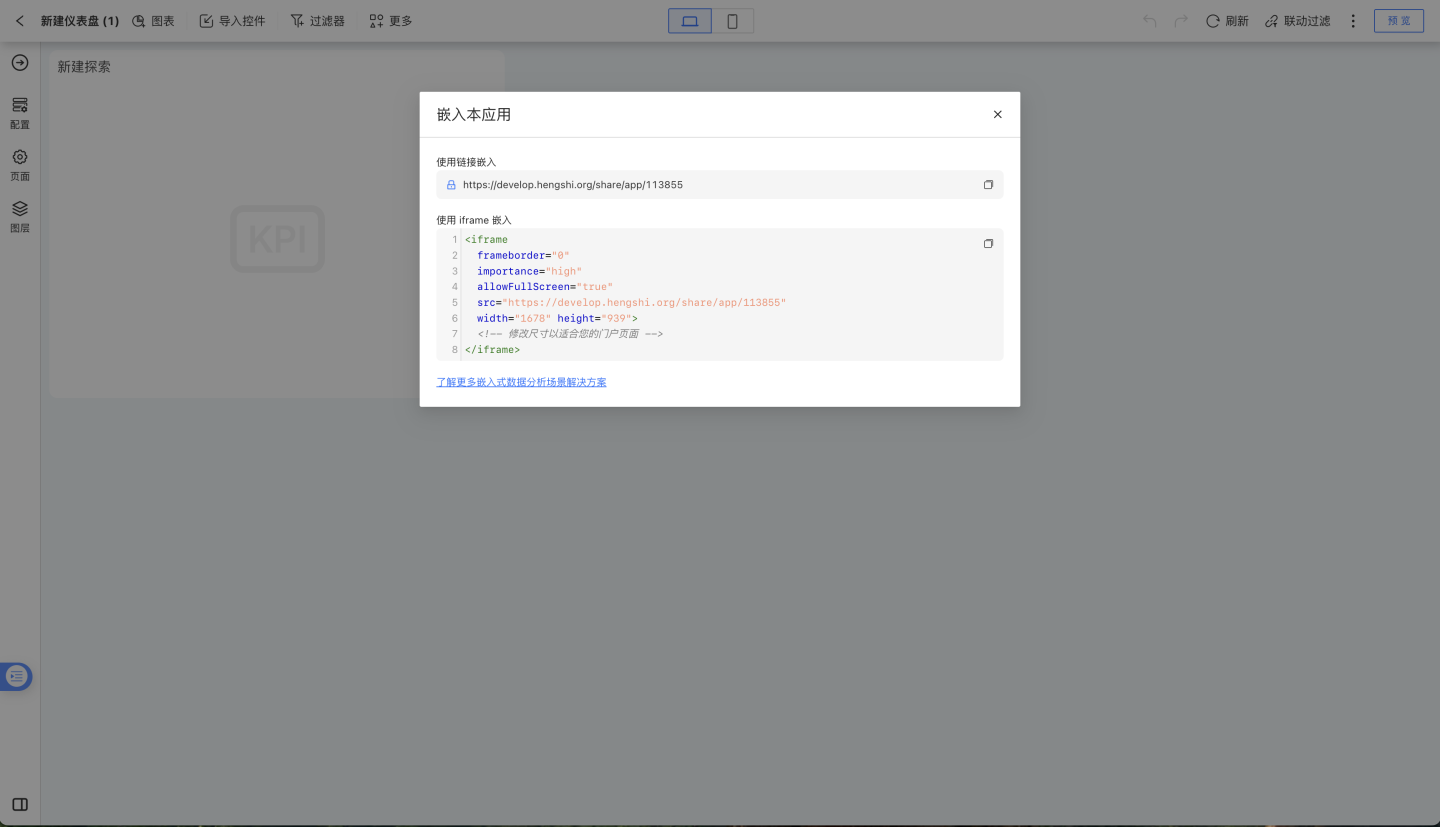
Task: Toggle the bottom-left sidebar panel
Action: [x=20, y=804]
